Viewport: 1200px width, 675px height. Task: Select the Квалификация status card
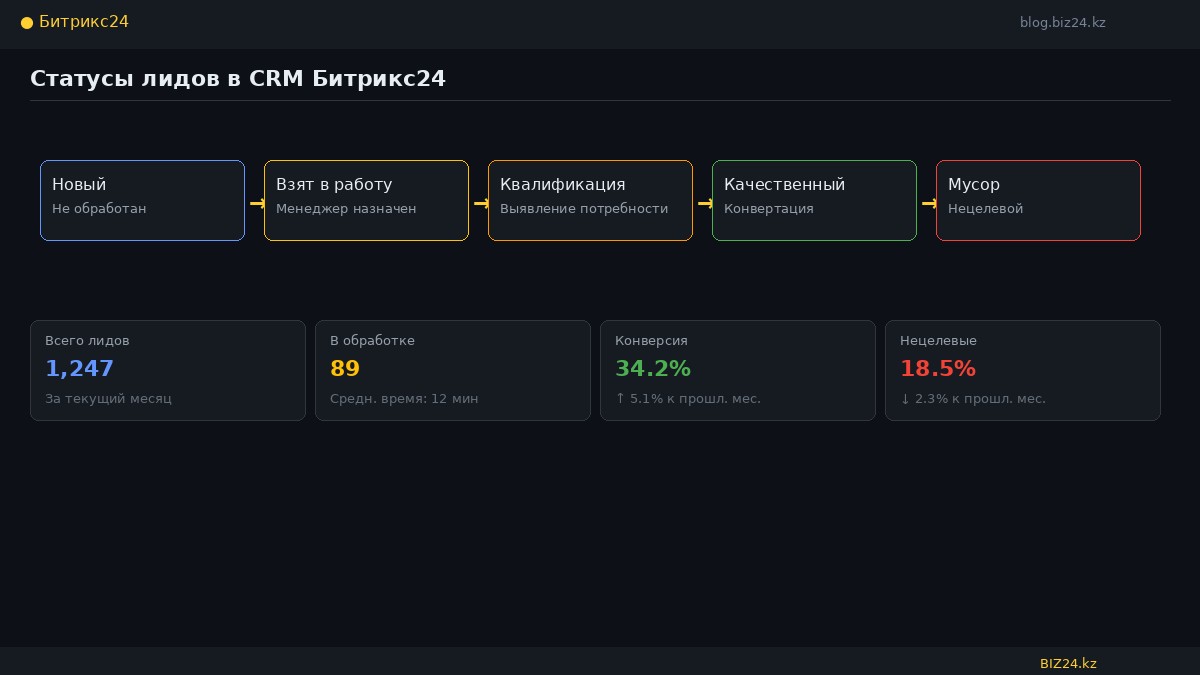click(590, 200)
